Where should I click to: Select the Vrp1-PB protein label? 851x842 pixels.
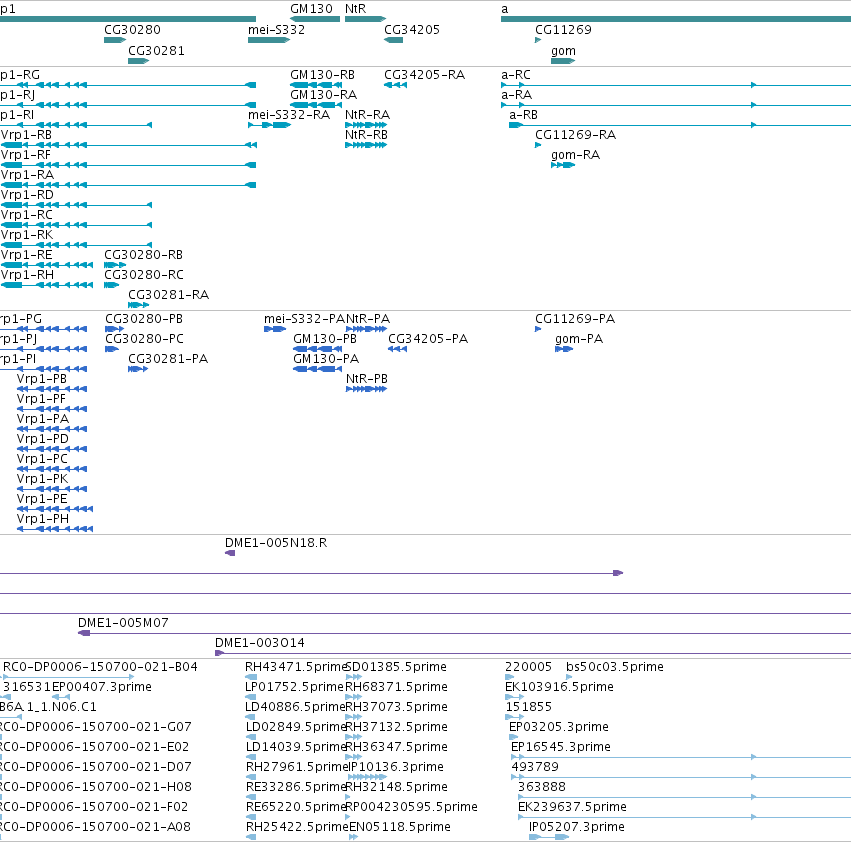tap(42, 379)
